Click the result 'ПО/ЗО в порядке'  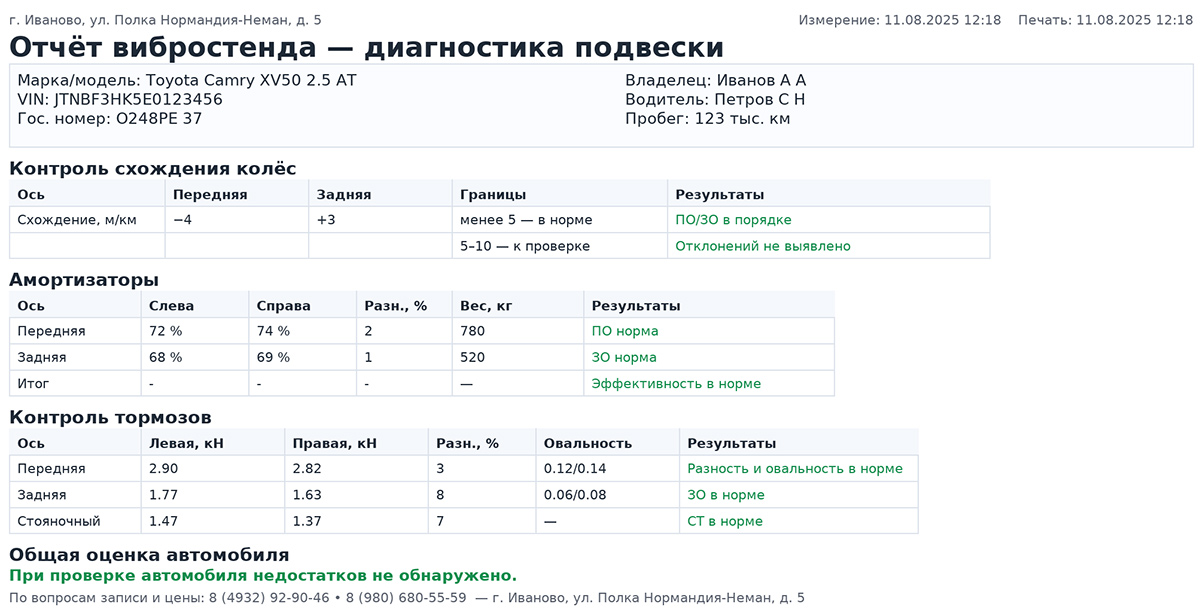(x=734, y=220)
